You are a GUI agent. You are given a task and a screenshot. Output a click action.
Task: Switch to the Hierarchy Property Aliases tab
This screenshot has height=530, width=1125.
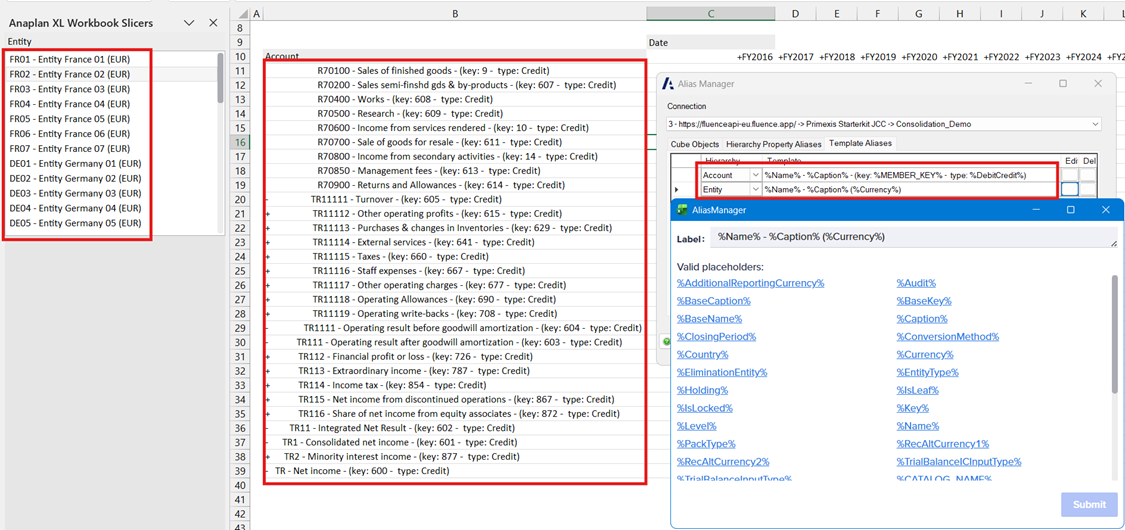click(773, 145)
